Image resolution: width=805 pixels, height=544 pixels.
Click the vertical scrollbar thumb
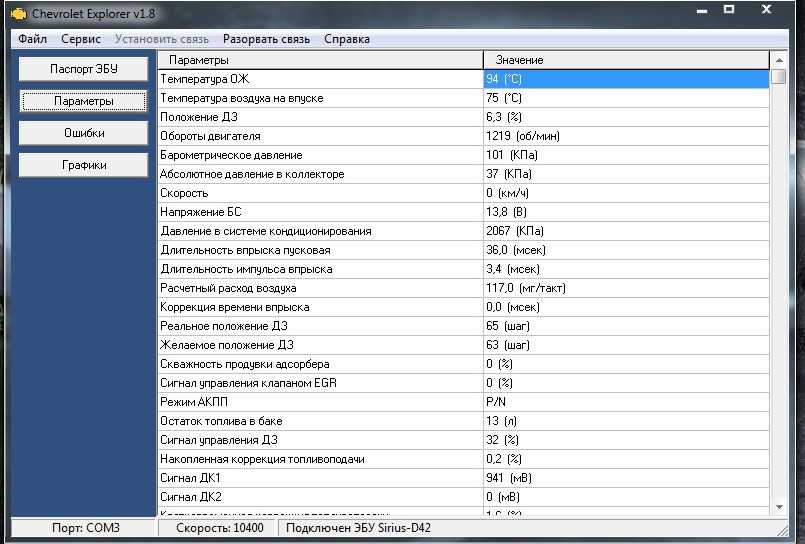(x=779, y=77)
